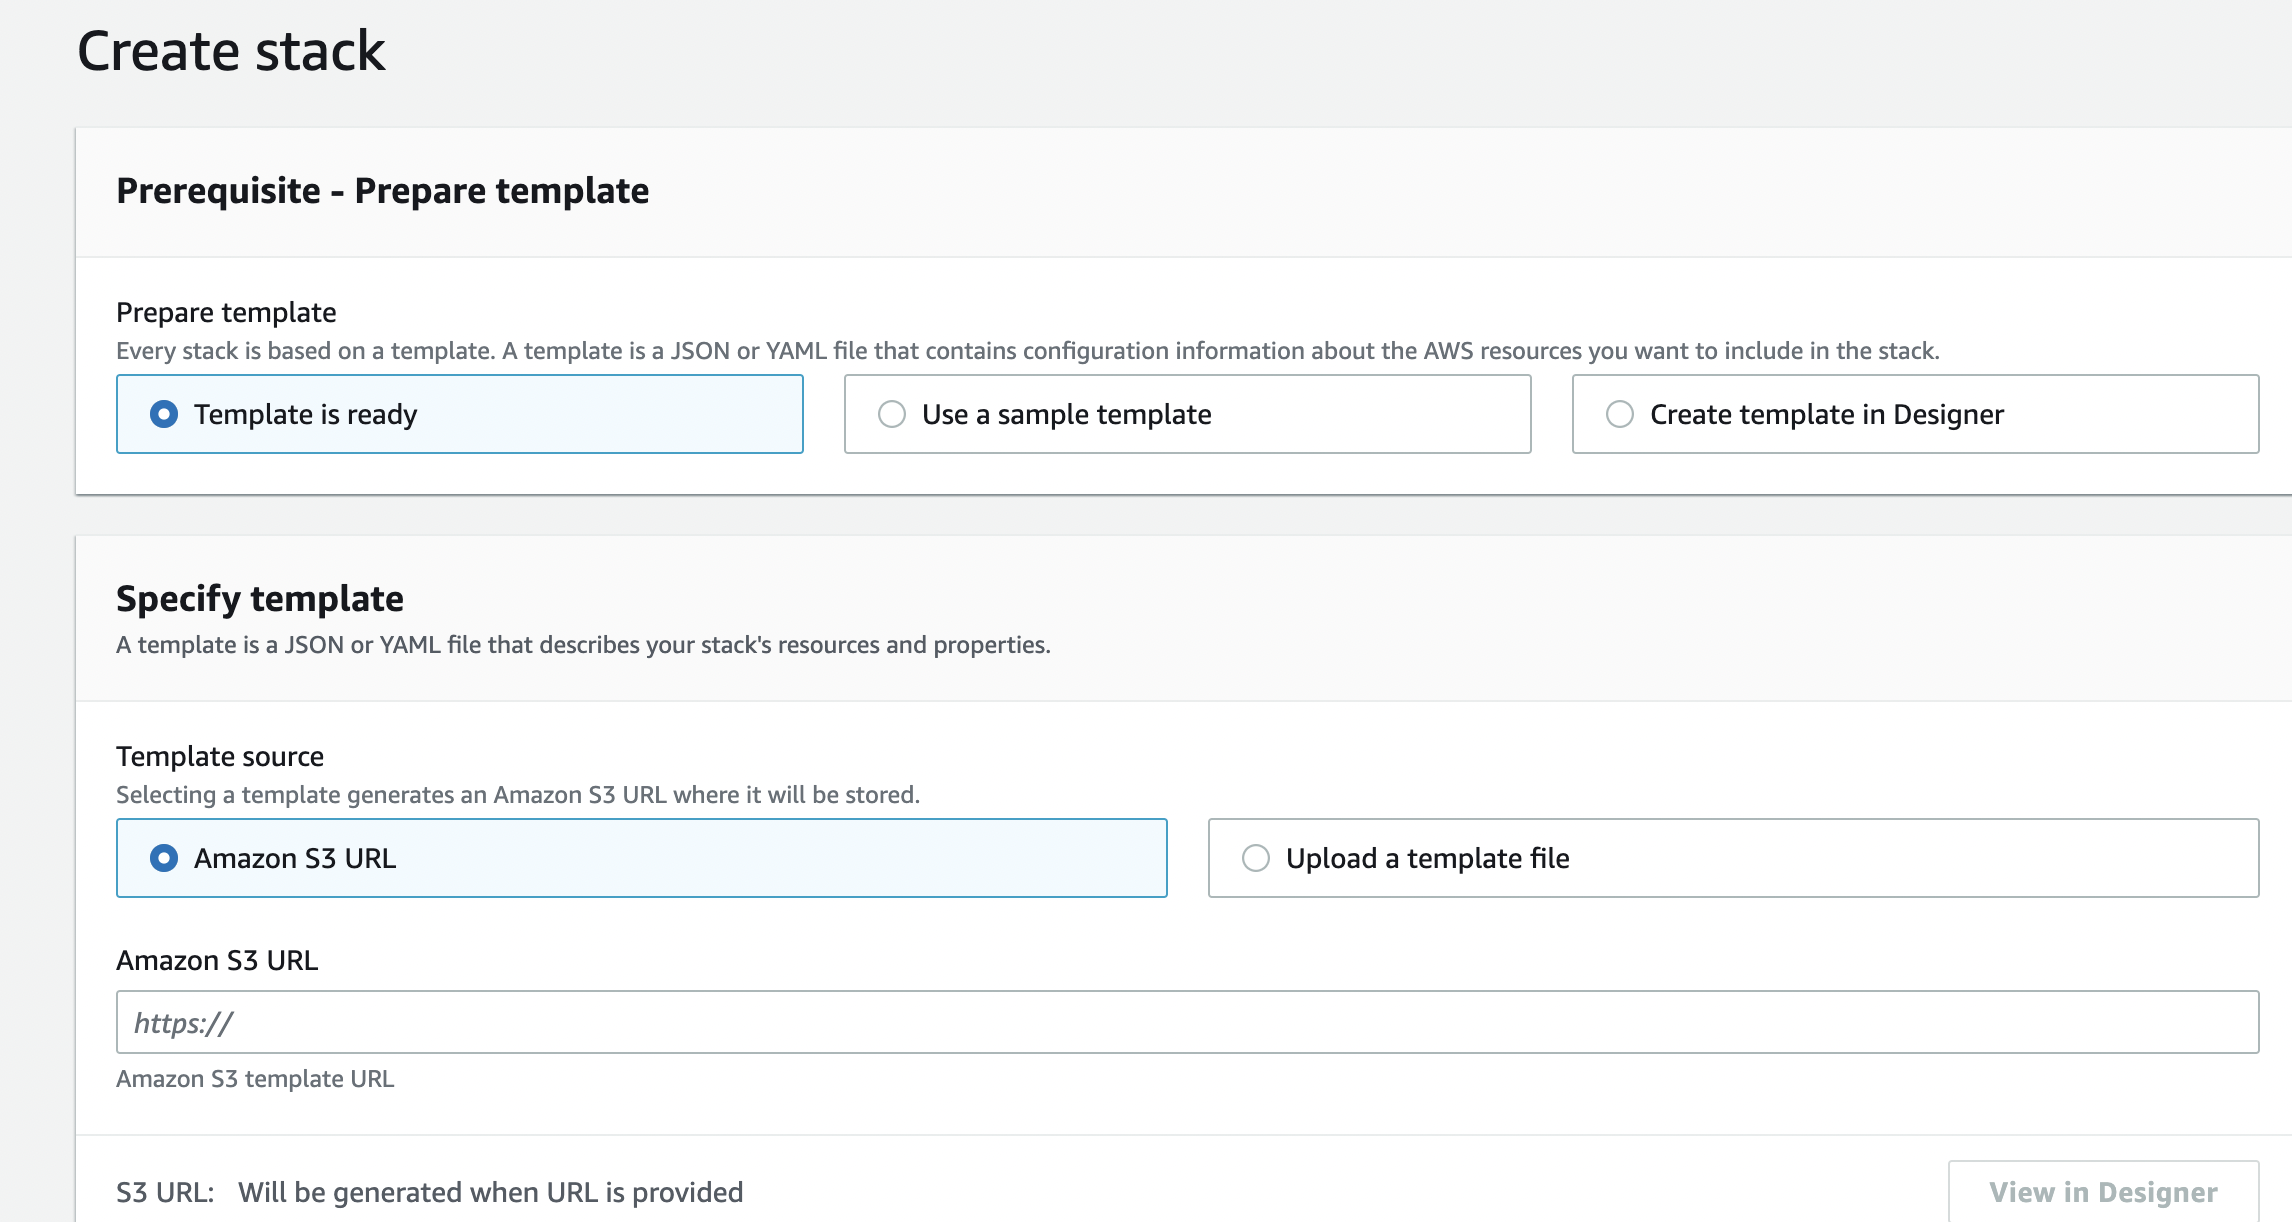Pick Amazon S3 URL as template source
2292x1222 pixels.
click(641, 858)
